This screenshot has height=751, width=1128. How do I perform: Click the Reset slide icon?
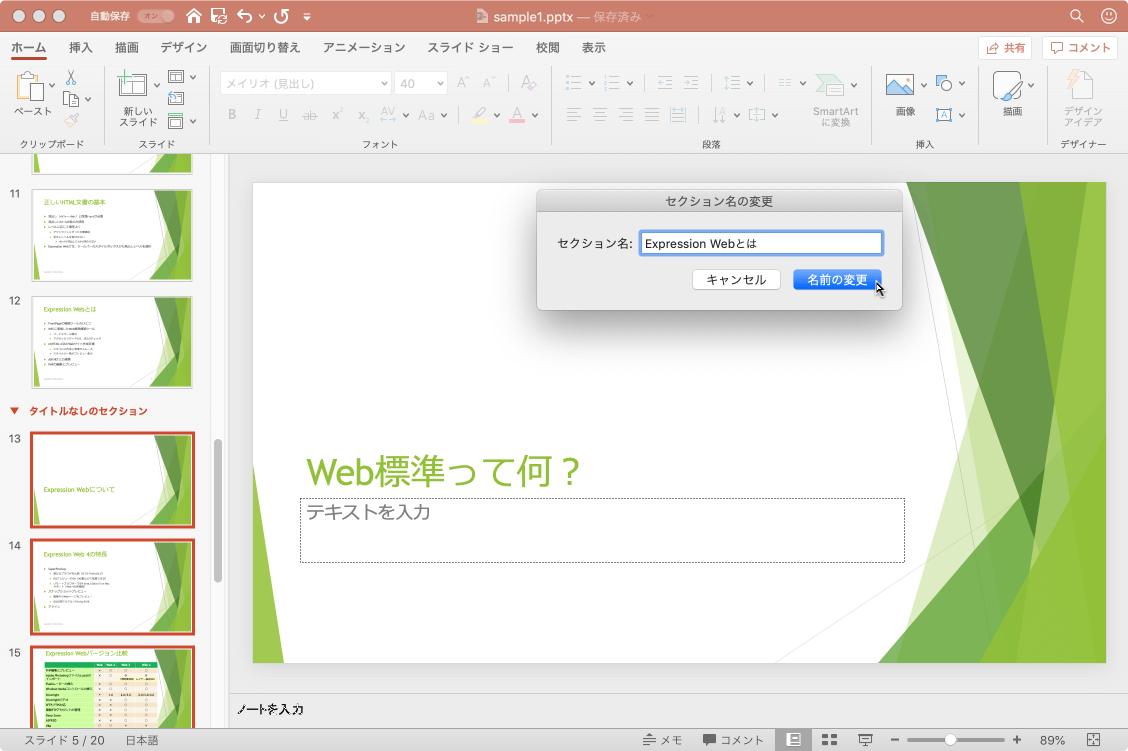coord(176,98)
